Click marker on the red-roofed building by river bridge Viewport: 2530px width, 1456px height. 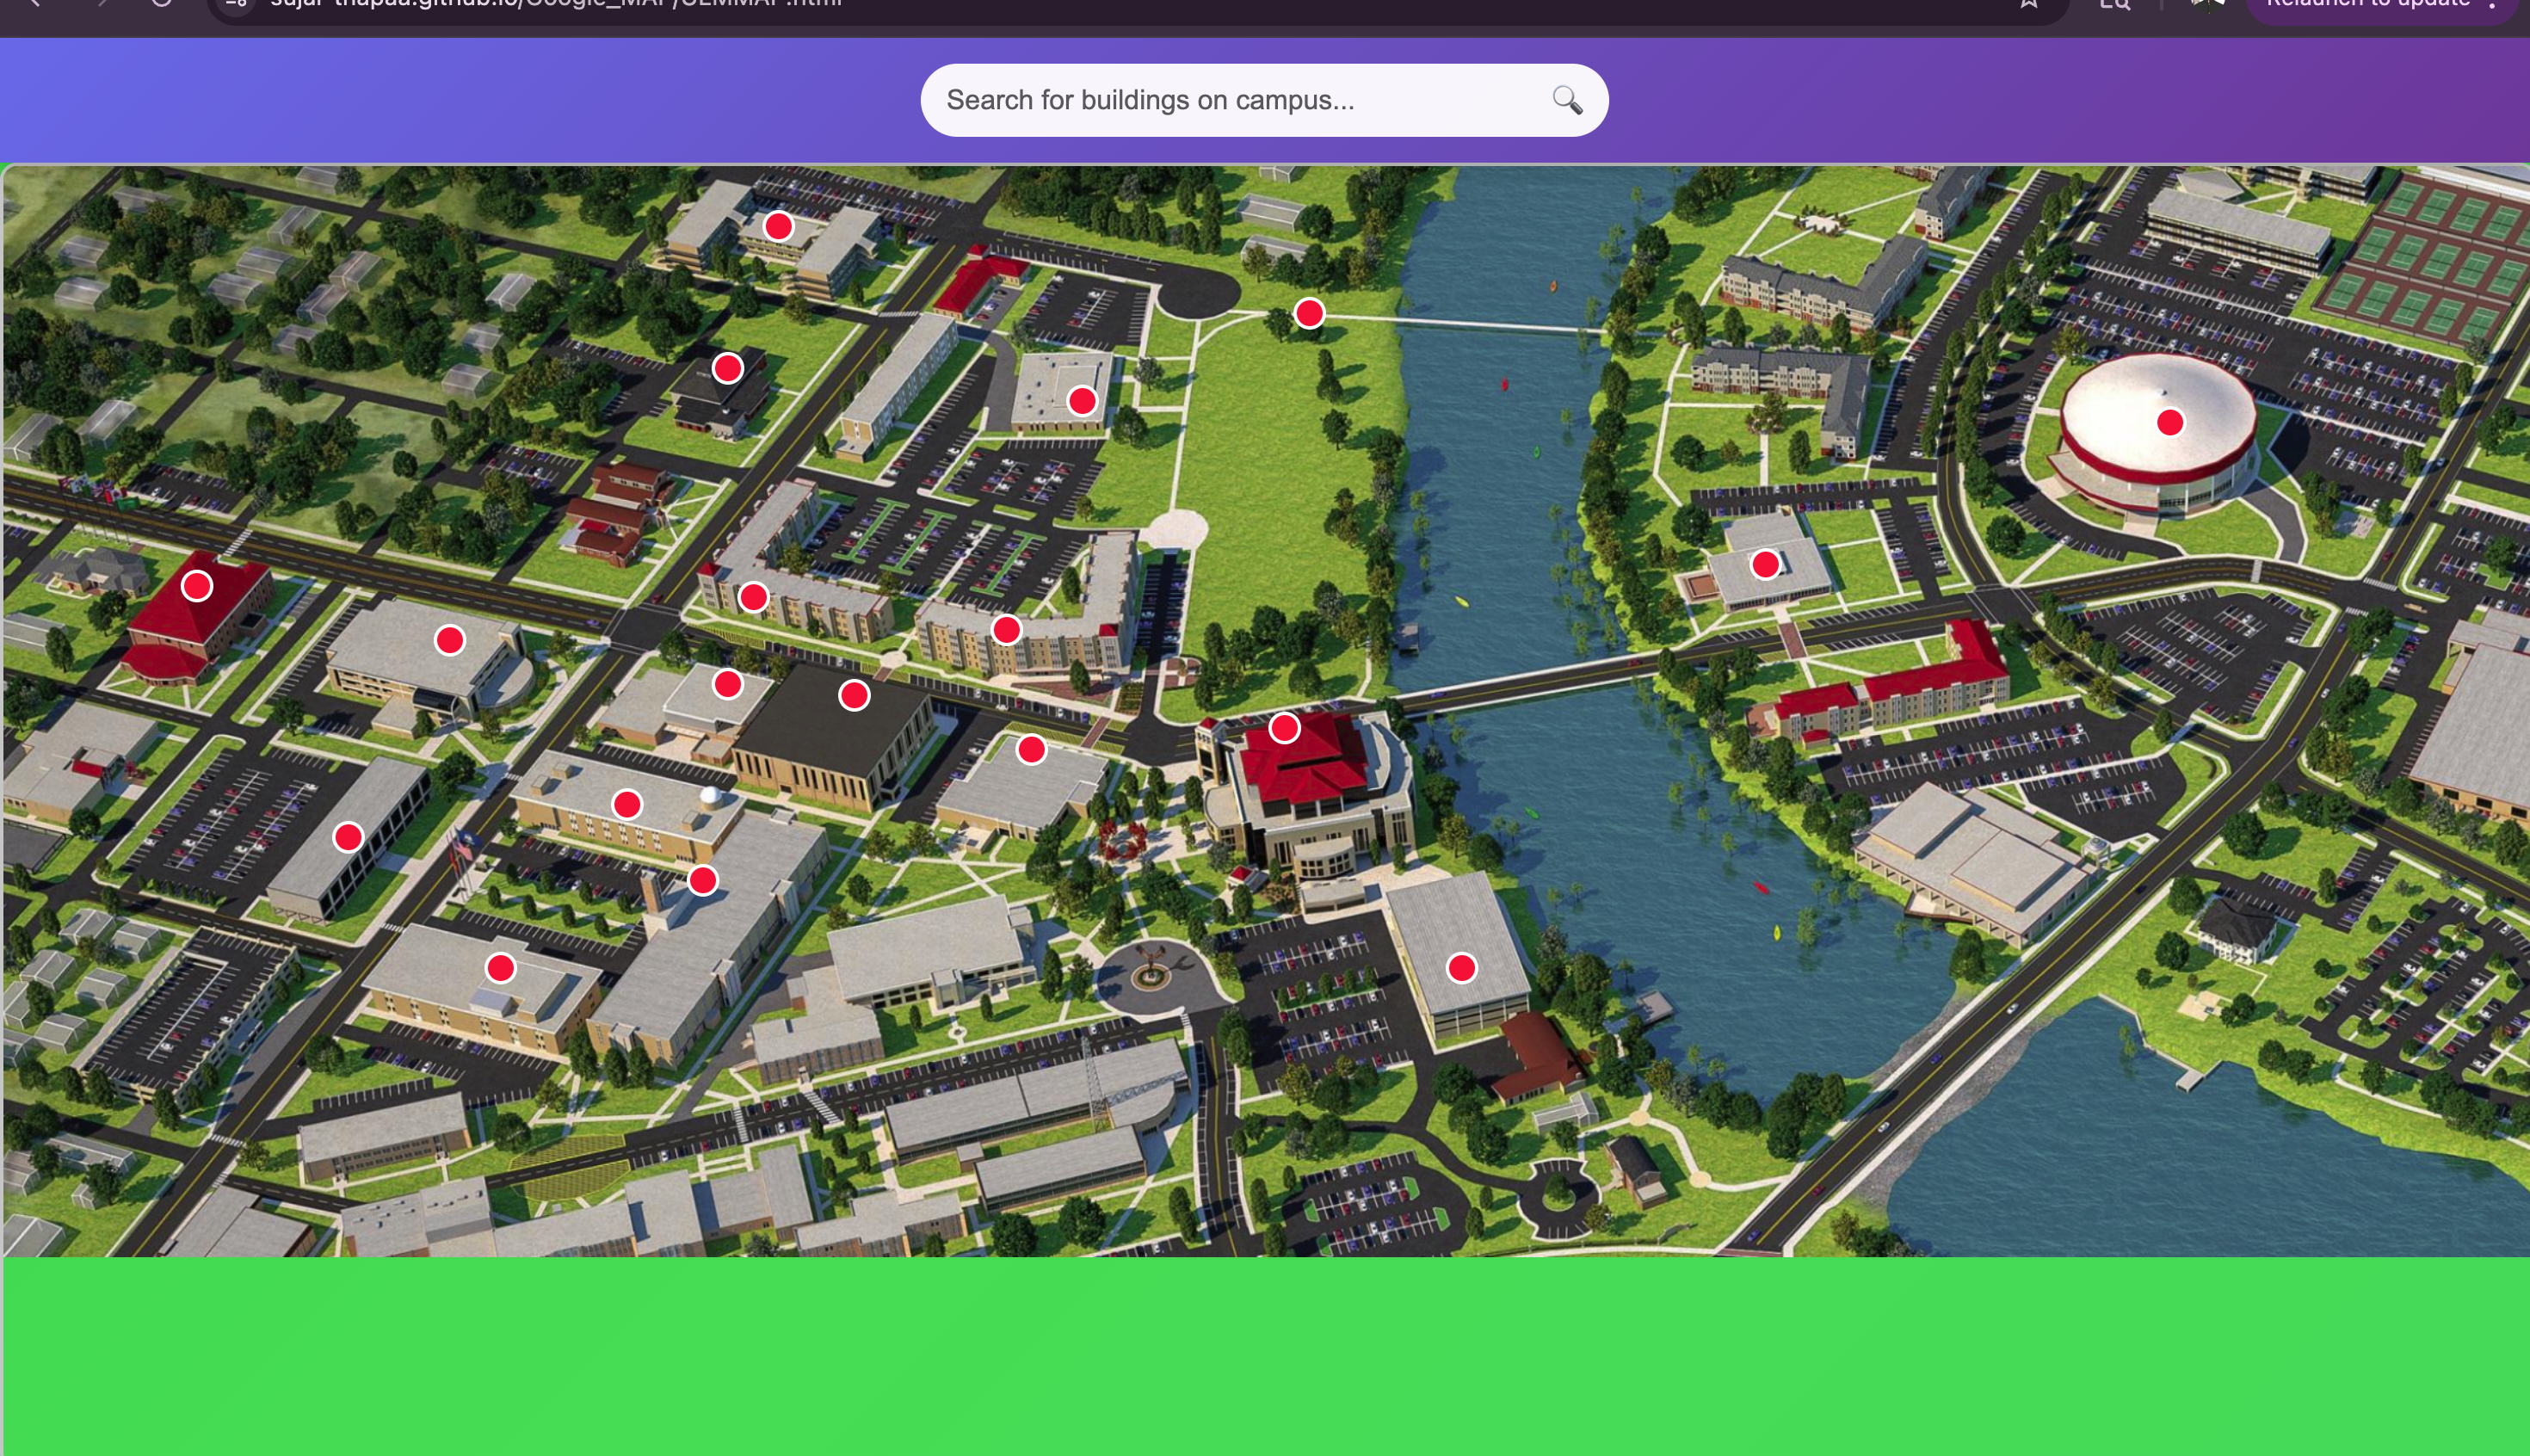pos(1284,729)
